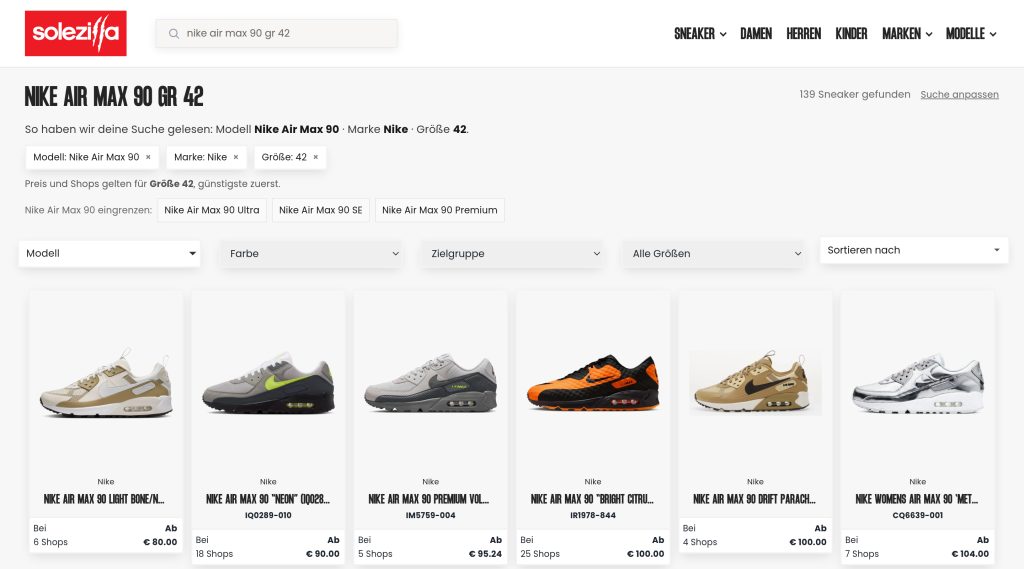Open the Alle Größen dropdown
The image size is (1024, 569).
(714, 253)
